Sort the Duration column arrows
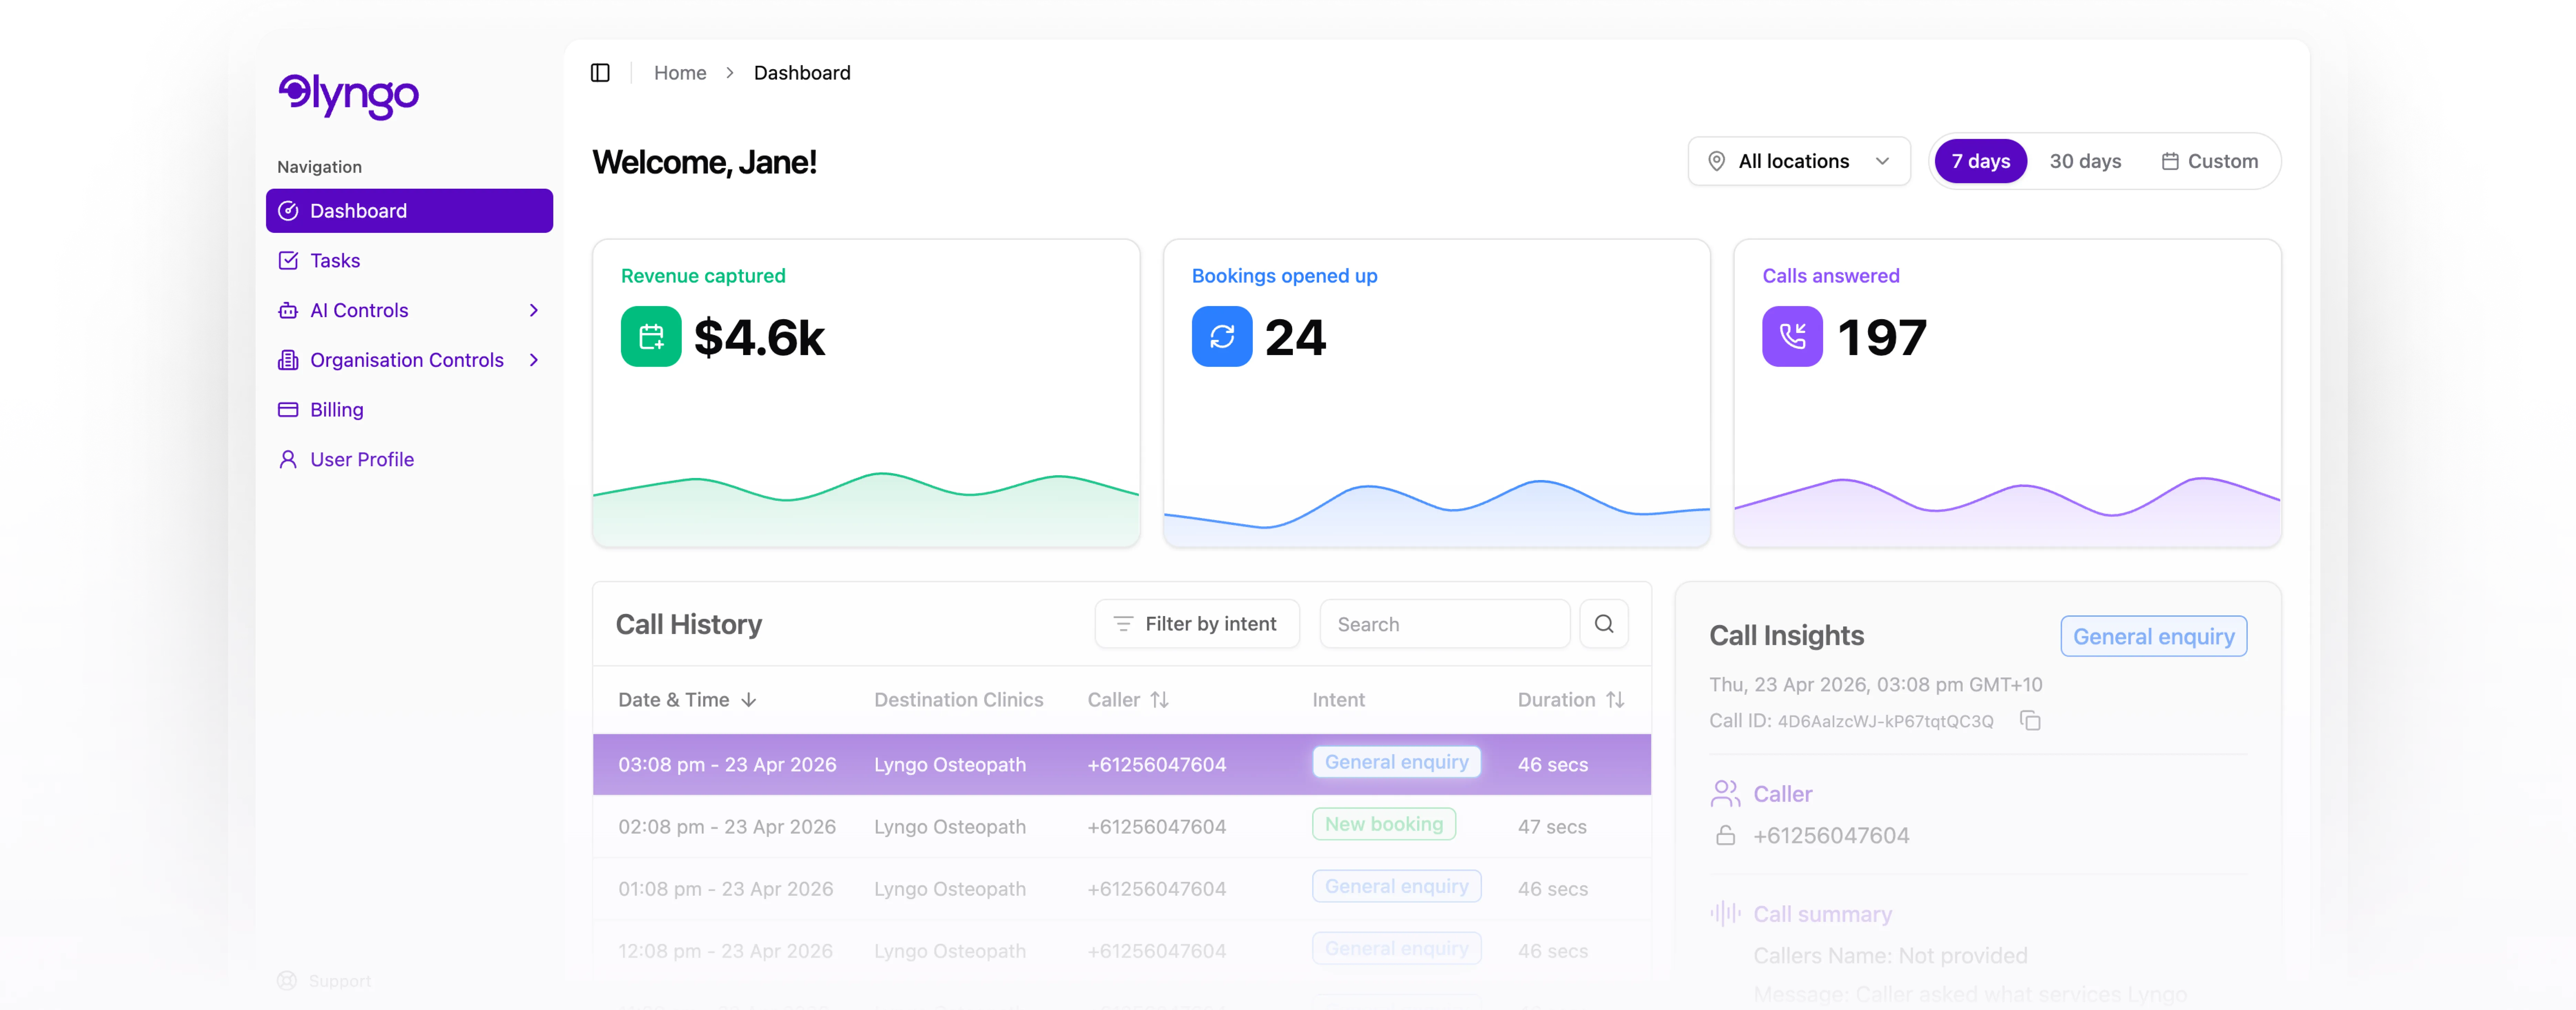Image resolution: width=2576 pixels, height=1010 pixels. 1615,700
